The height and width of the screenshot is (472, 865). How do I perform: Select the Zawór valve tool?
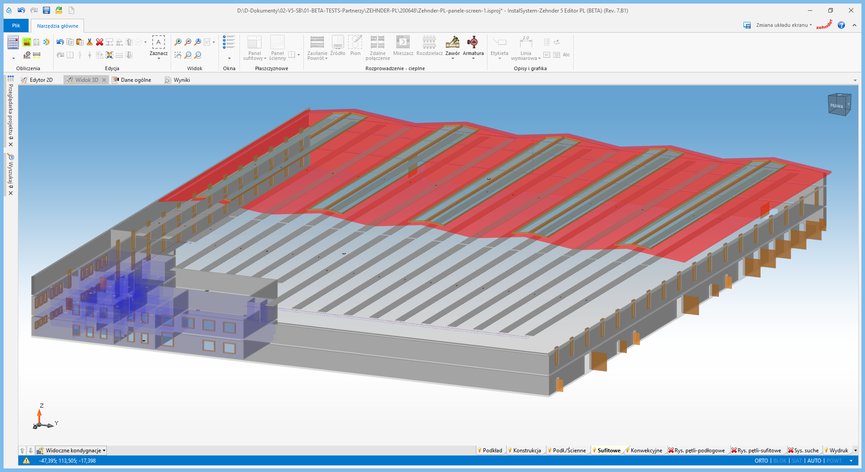point(452,45)
